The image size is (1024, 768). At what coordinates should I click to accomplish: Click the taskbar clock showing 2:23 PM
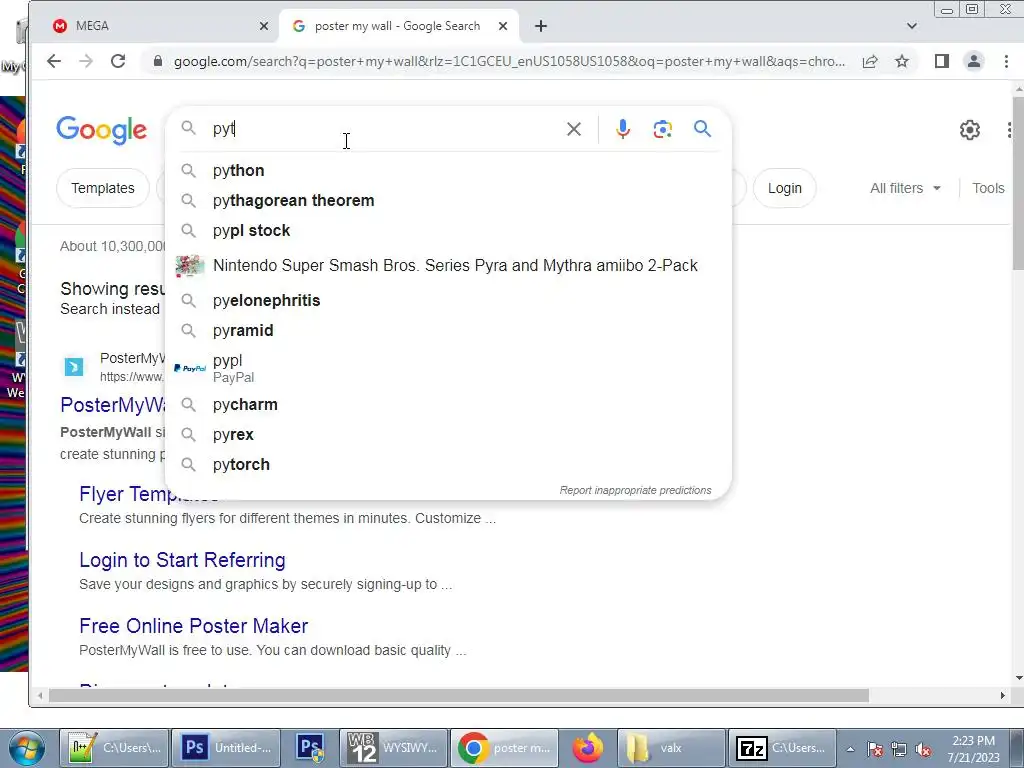[x=973, y=748]
